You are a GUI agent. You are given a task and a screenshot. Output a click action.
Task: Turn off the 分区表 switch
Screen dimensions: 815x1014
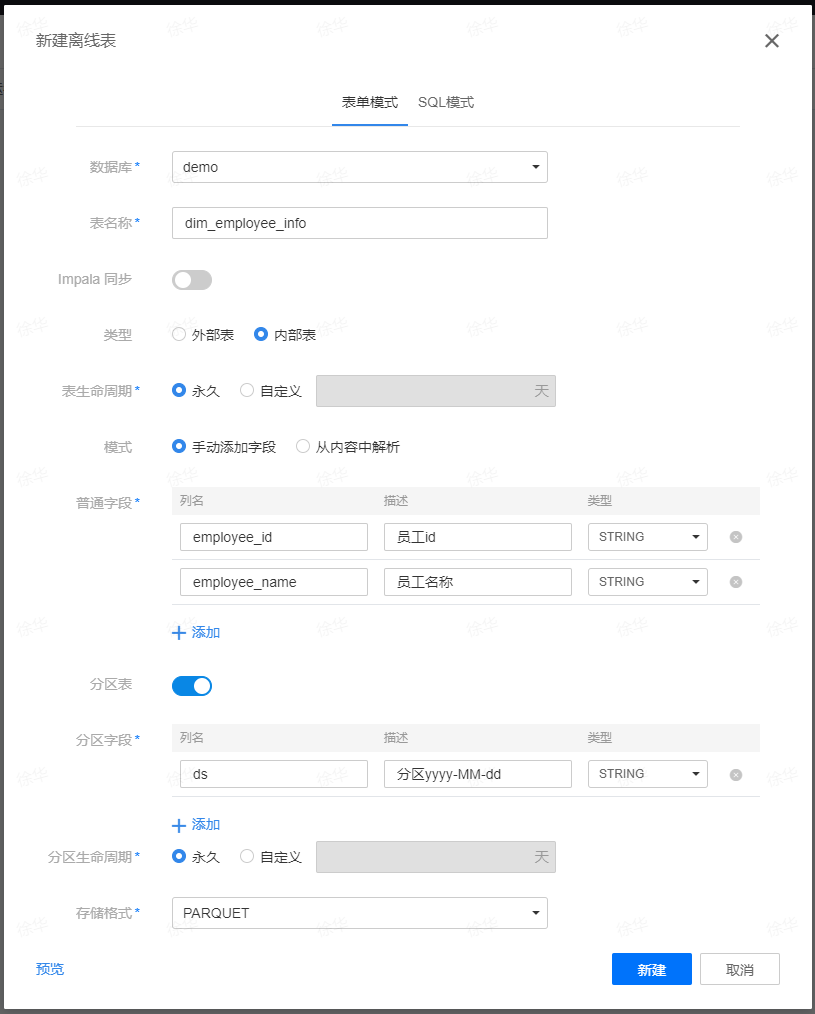click(x=192, y=686)
